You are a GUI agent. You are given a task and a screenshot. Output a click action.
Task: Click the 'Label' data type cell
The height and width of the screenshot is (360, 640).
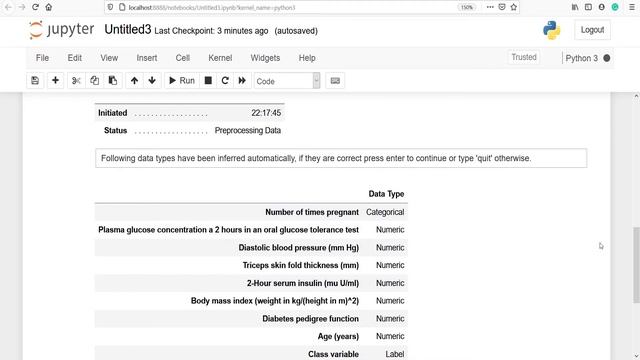pyautogui.click(x=395, y=354)
